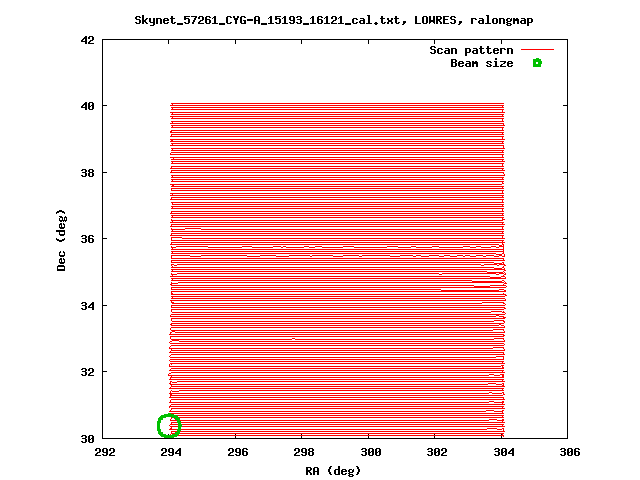Click the Dec axis value 36

coord(87,239)
